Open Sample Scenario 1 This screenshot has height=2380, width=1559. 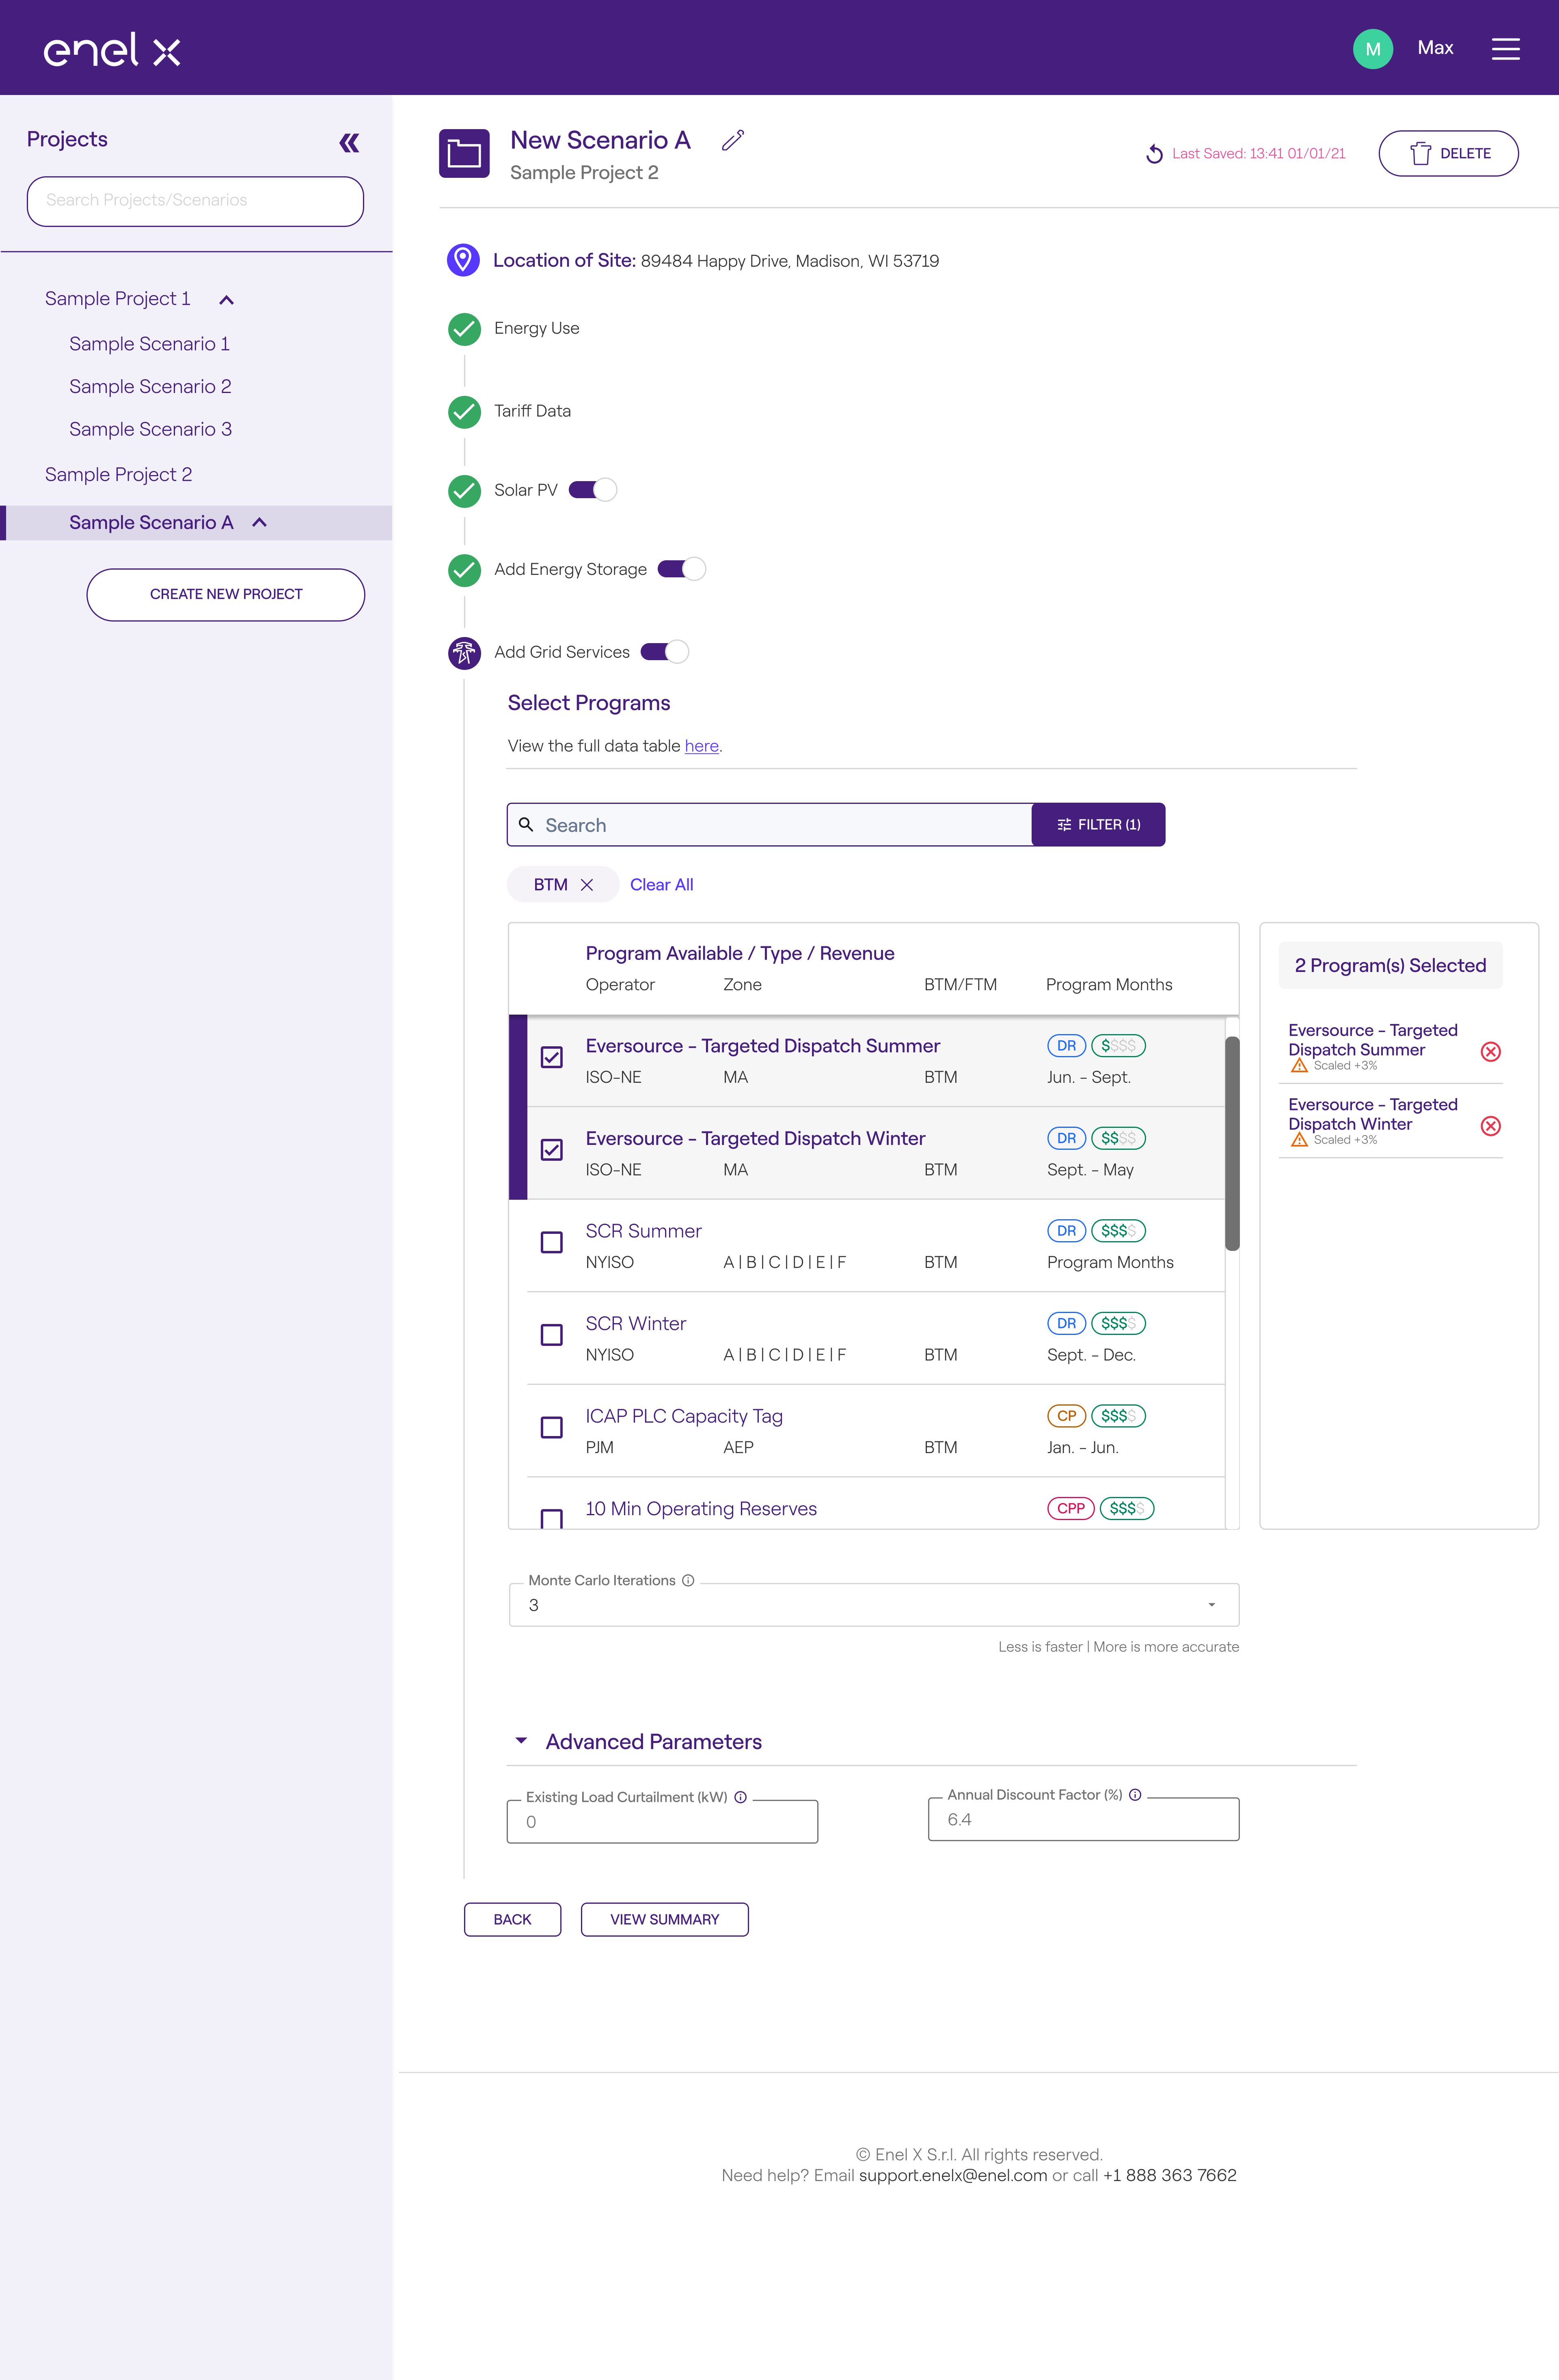pos(149,344)
